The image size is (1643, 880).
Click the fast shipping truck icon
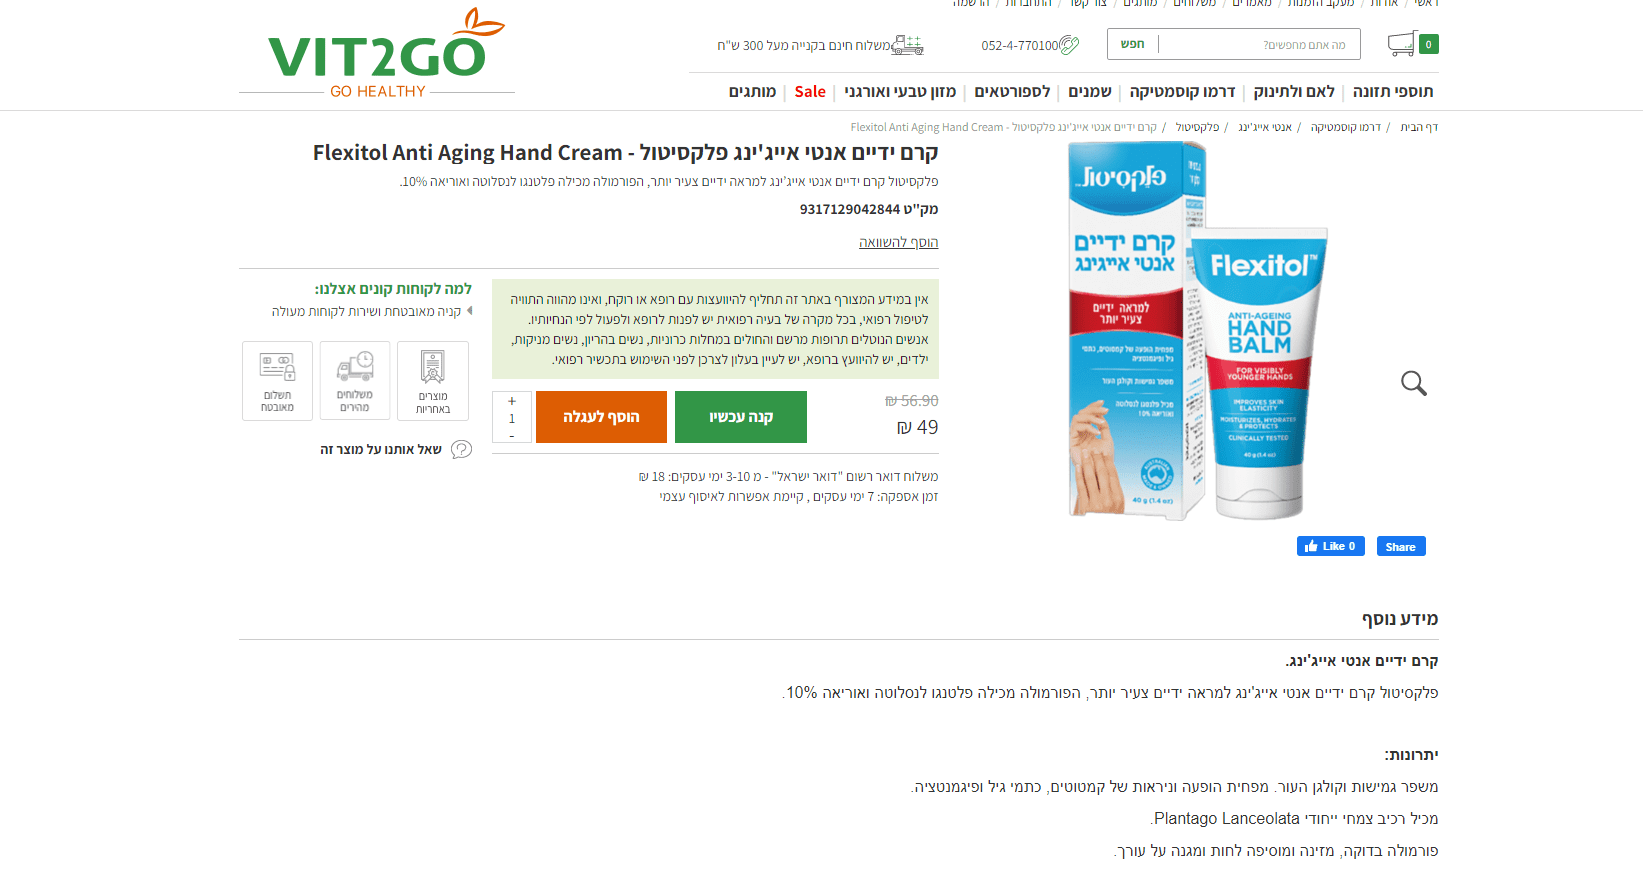pos(355,366)
